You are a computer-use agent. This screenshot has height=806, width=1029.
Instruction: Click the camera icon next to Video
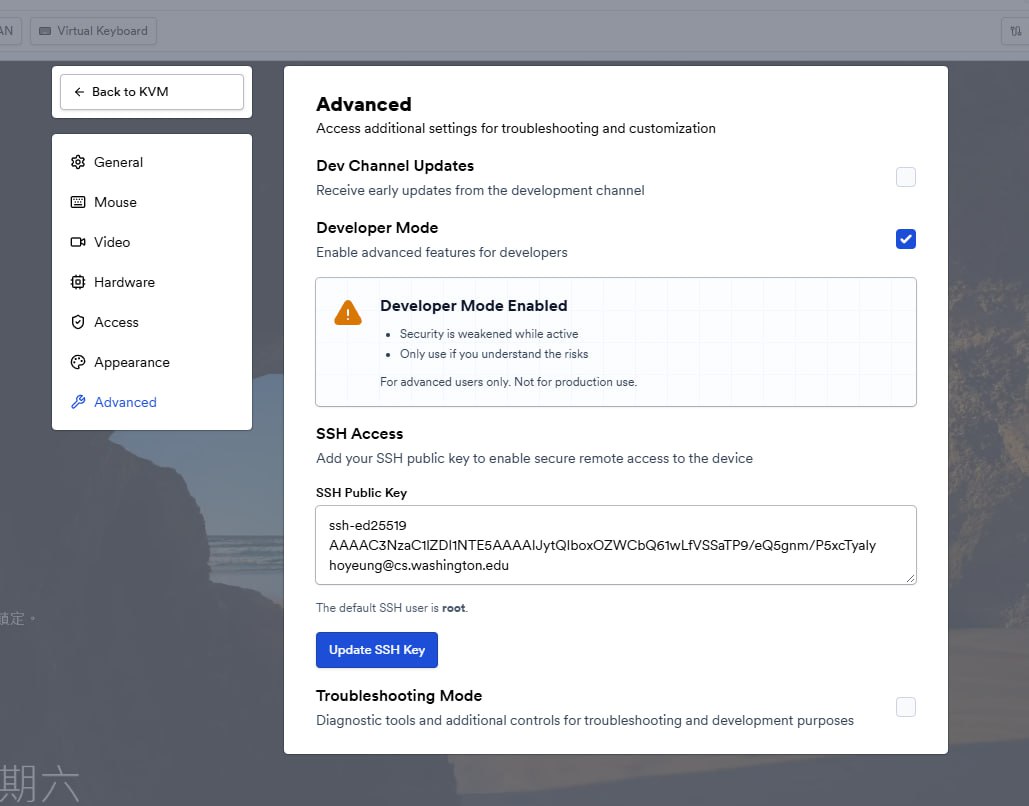click(78, 242)
